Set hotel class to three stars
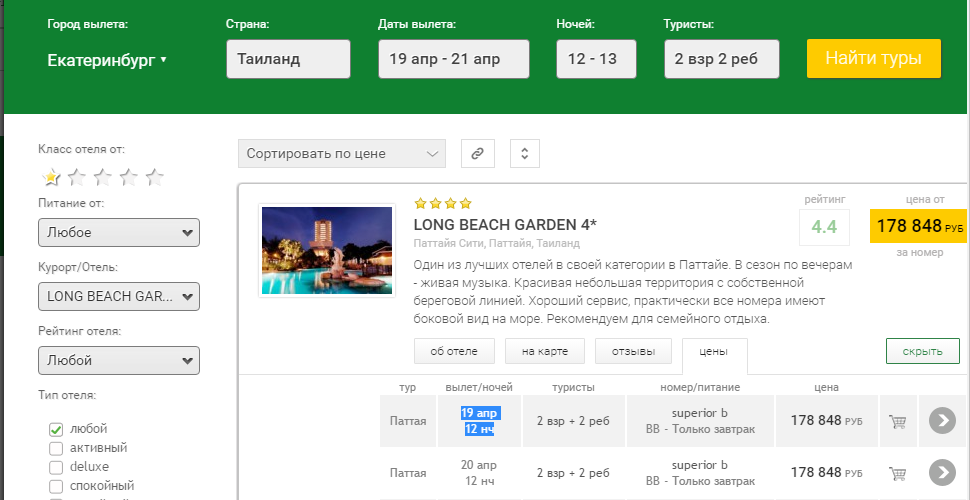970x500 pixels. [102, 178]
